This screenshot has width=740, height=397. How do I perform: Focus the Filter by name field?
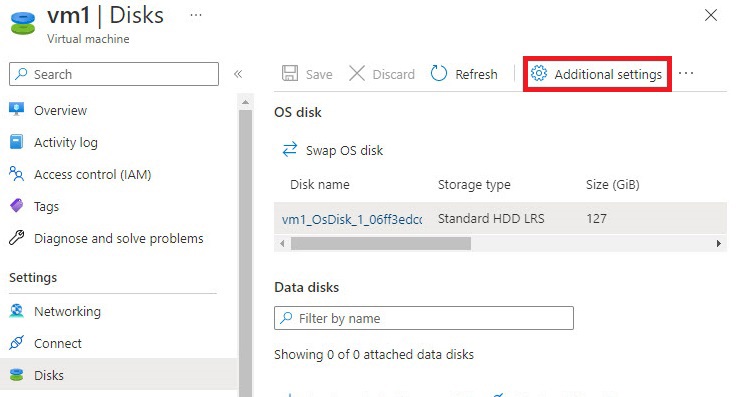424,318
